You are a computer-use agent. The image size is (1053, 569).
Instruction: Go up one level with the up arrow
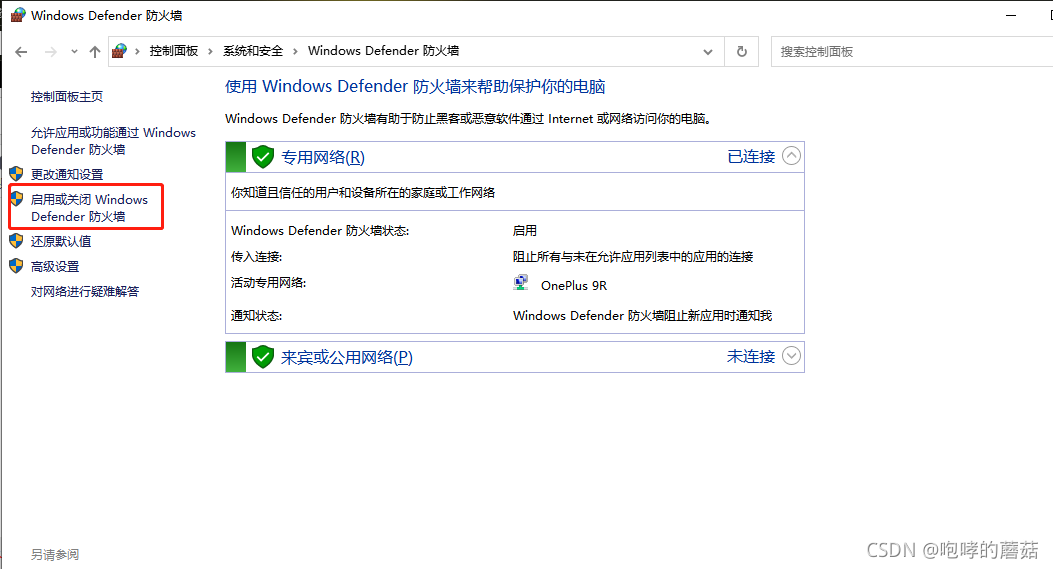click(x=95, y=52)
